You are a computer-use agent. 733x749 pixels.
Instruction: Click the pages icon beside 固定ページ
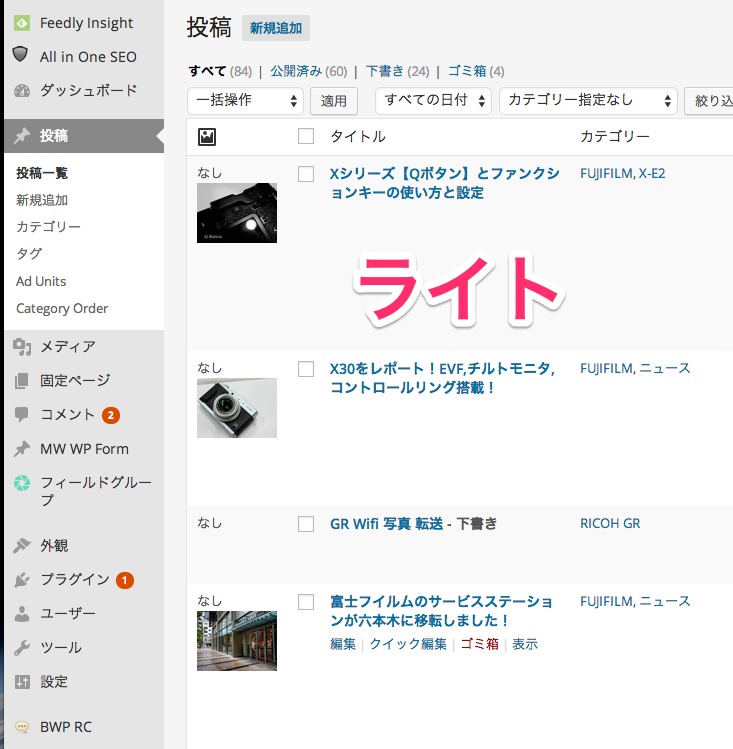click(x=22, y=381)
